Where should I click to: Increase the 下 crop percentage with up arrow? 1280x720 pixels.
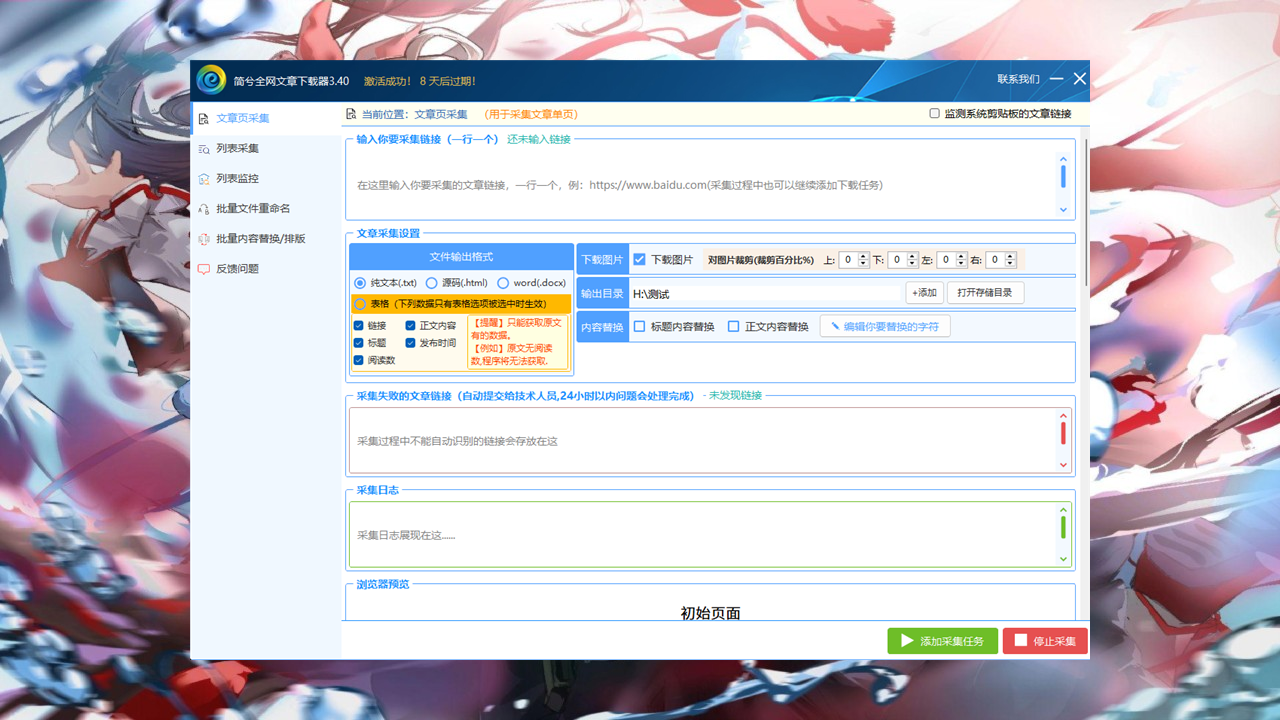[x=912, y=256]
